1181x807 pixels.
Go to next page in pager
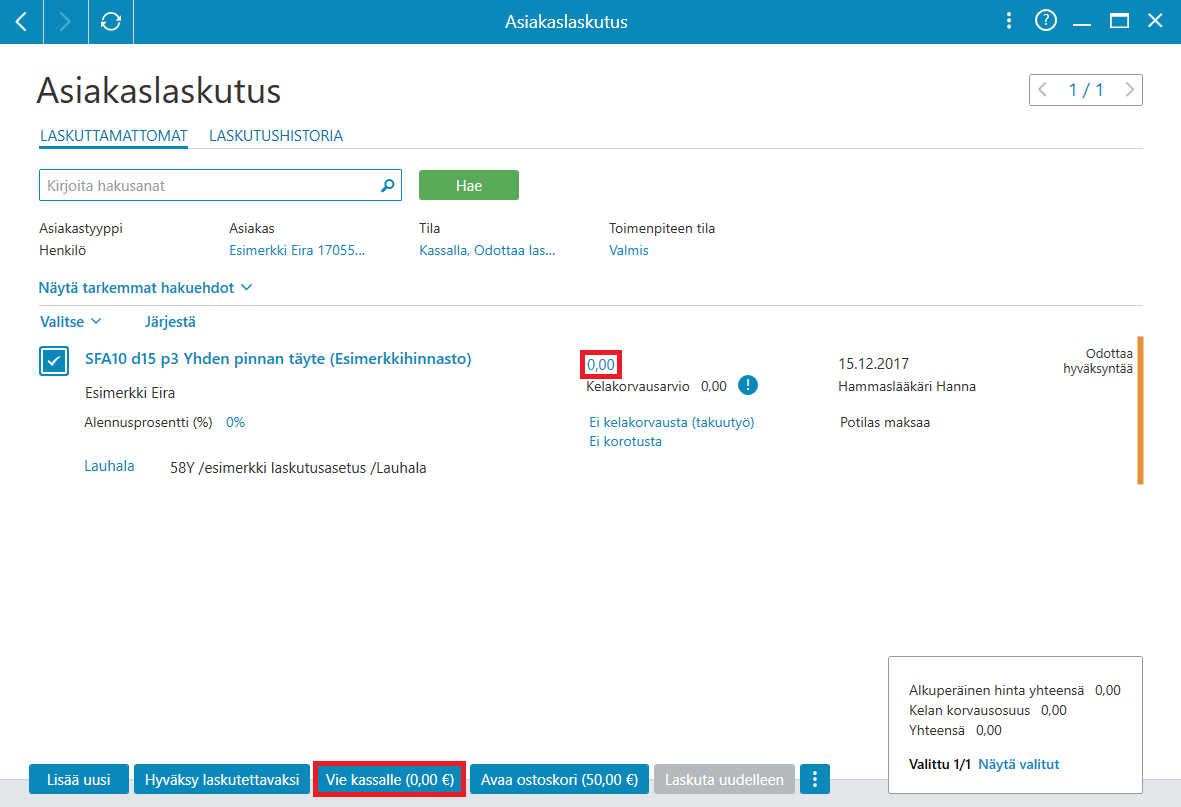1129,90
